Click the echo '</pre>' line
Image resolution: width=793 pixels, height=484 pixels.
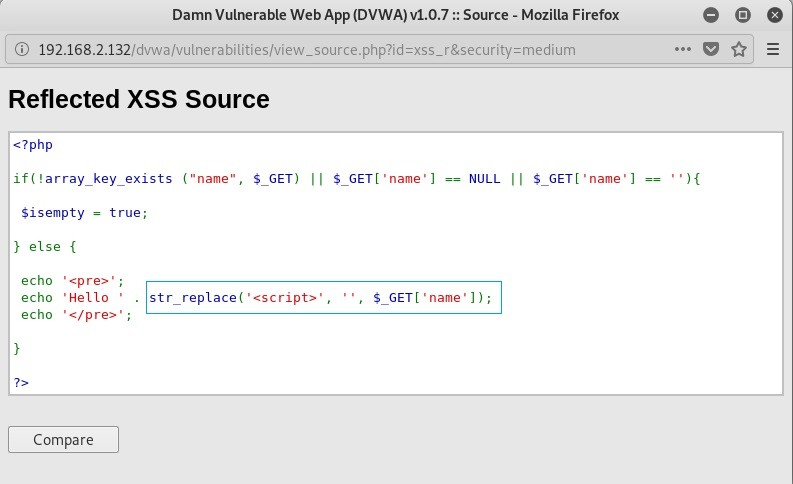(x=76, y=314)
